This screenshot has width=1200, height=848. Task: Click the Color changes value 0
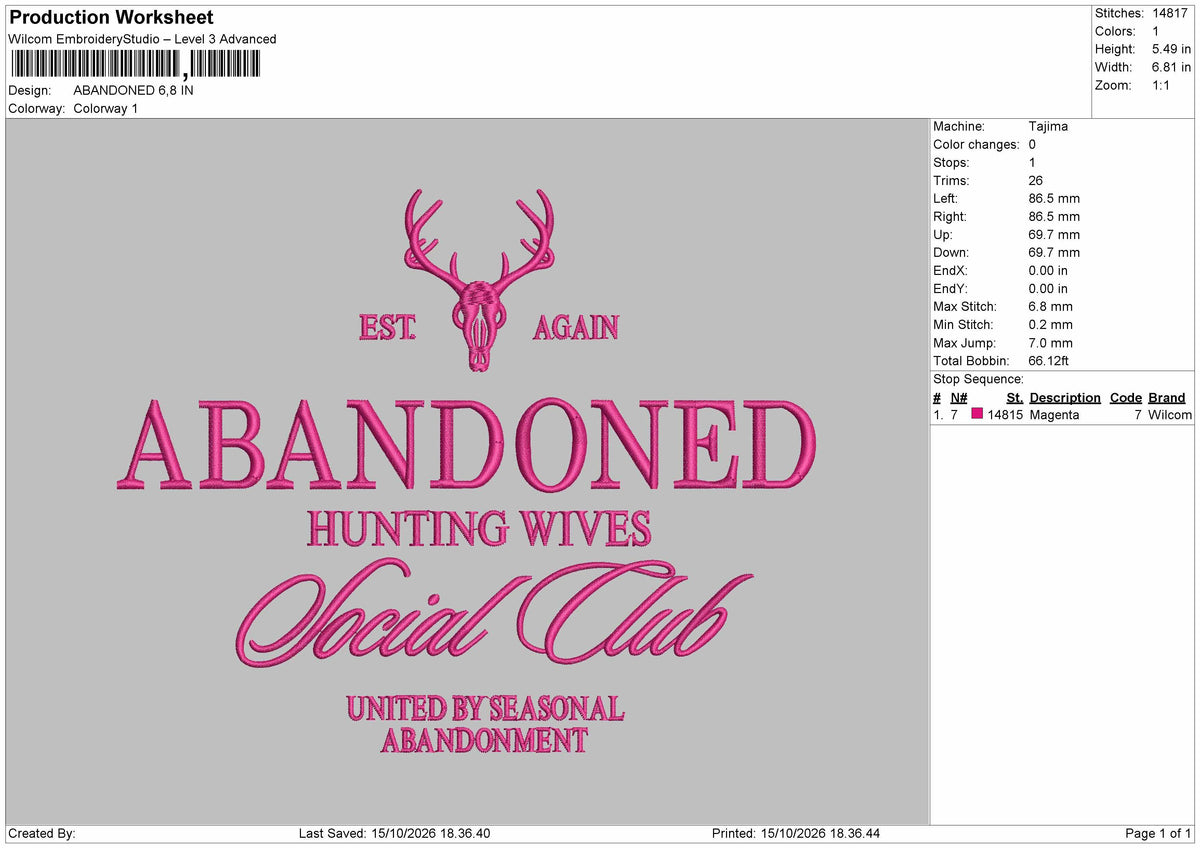coord(1032,144)
